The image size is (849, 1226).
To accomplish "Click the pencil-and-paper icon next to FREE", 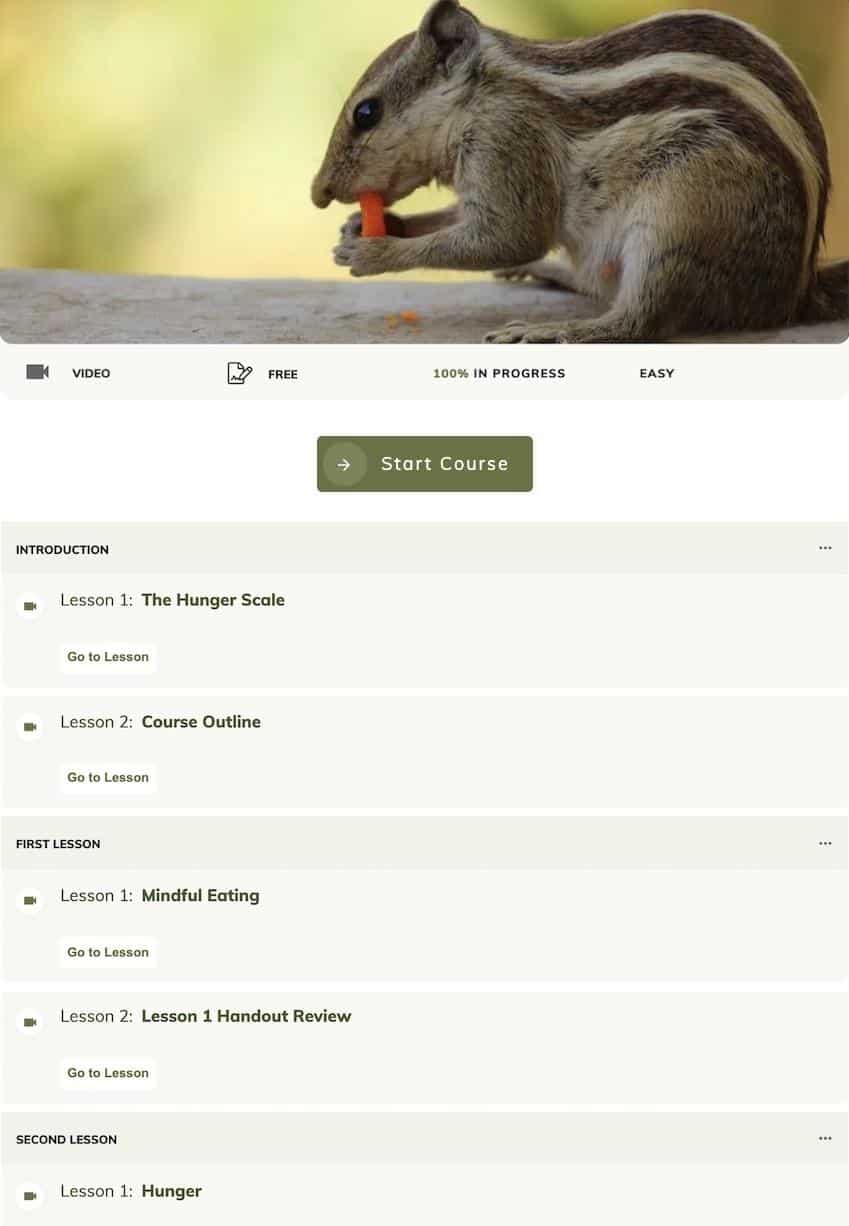I will 240,374.
